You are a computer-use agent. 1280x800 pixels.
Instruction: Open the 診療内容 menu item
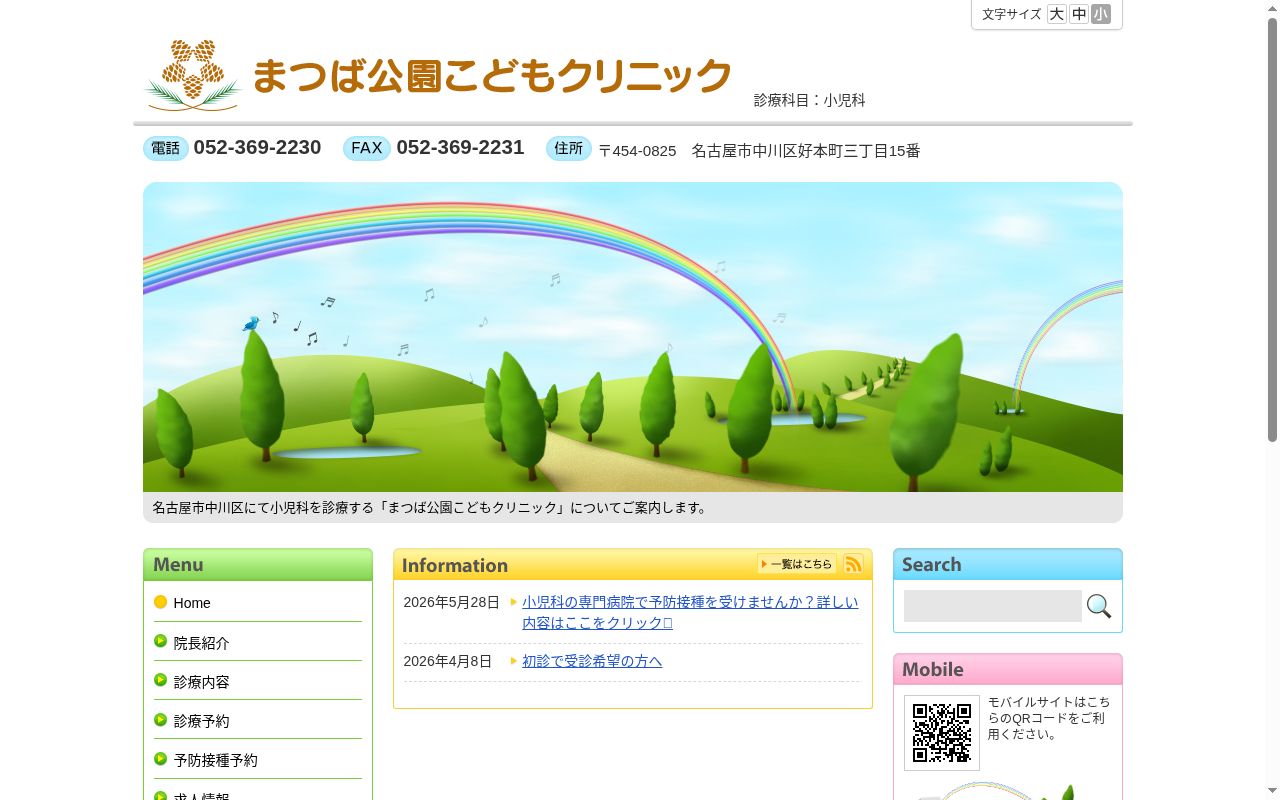click(x=258, y=682)
